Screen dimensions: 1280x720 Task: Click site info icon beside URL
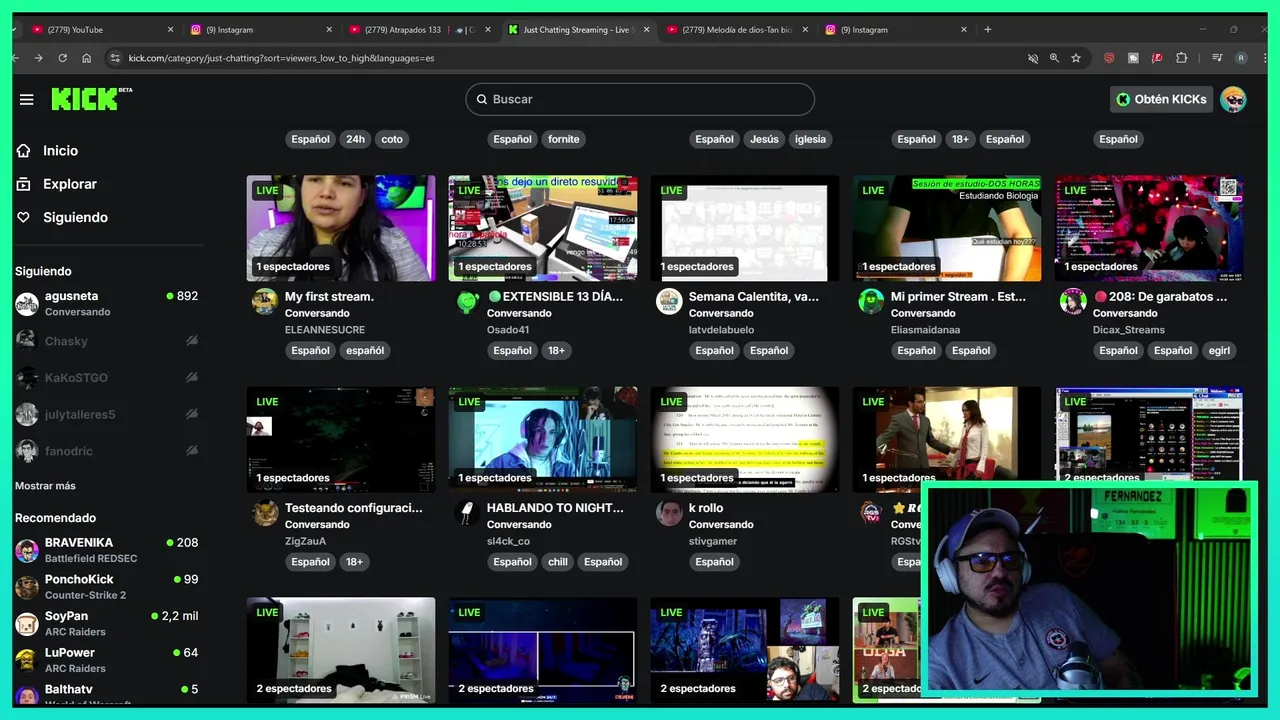point(114,58)
